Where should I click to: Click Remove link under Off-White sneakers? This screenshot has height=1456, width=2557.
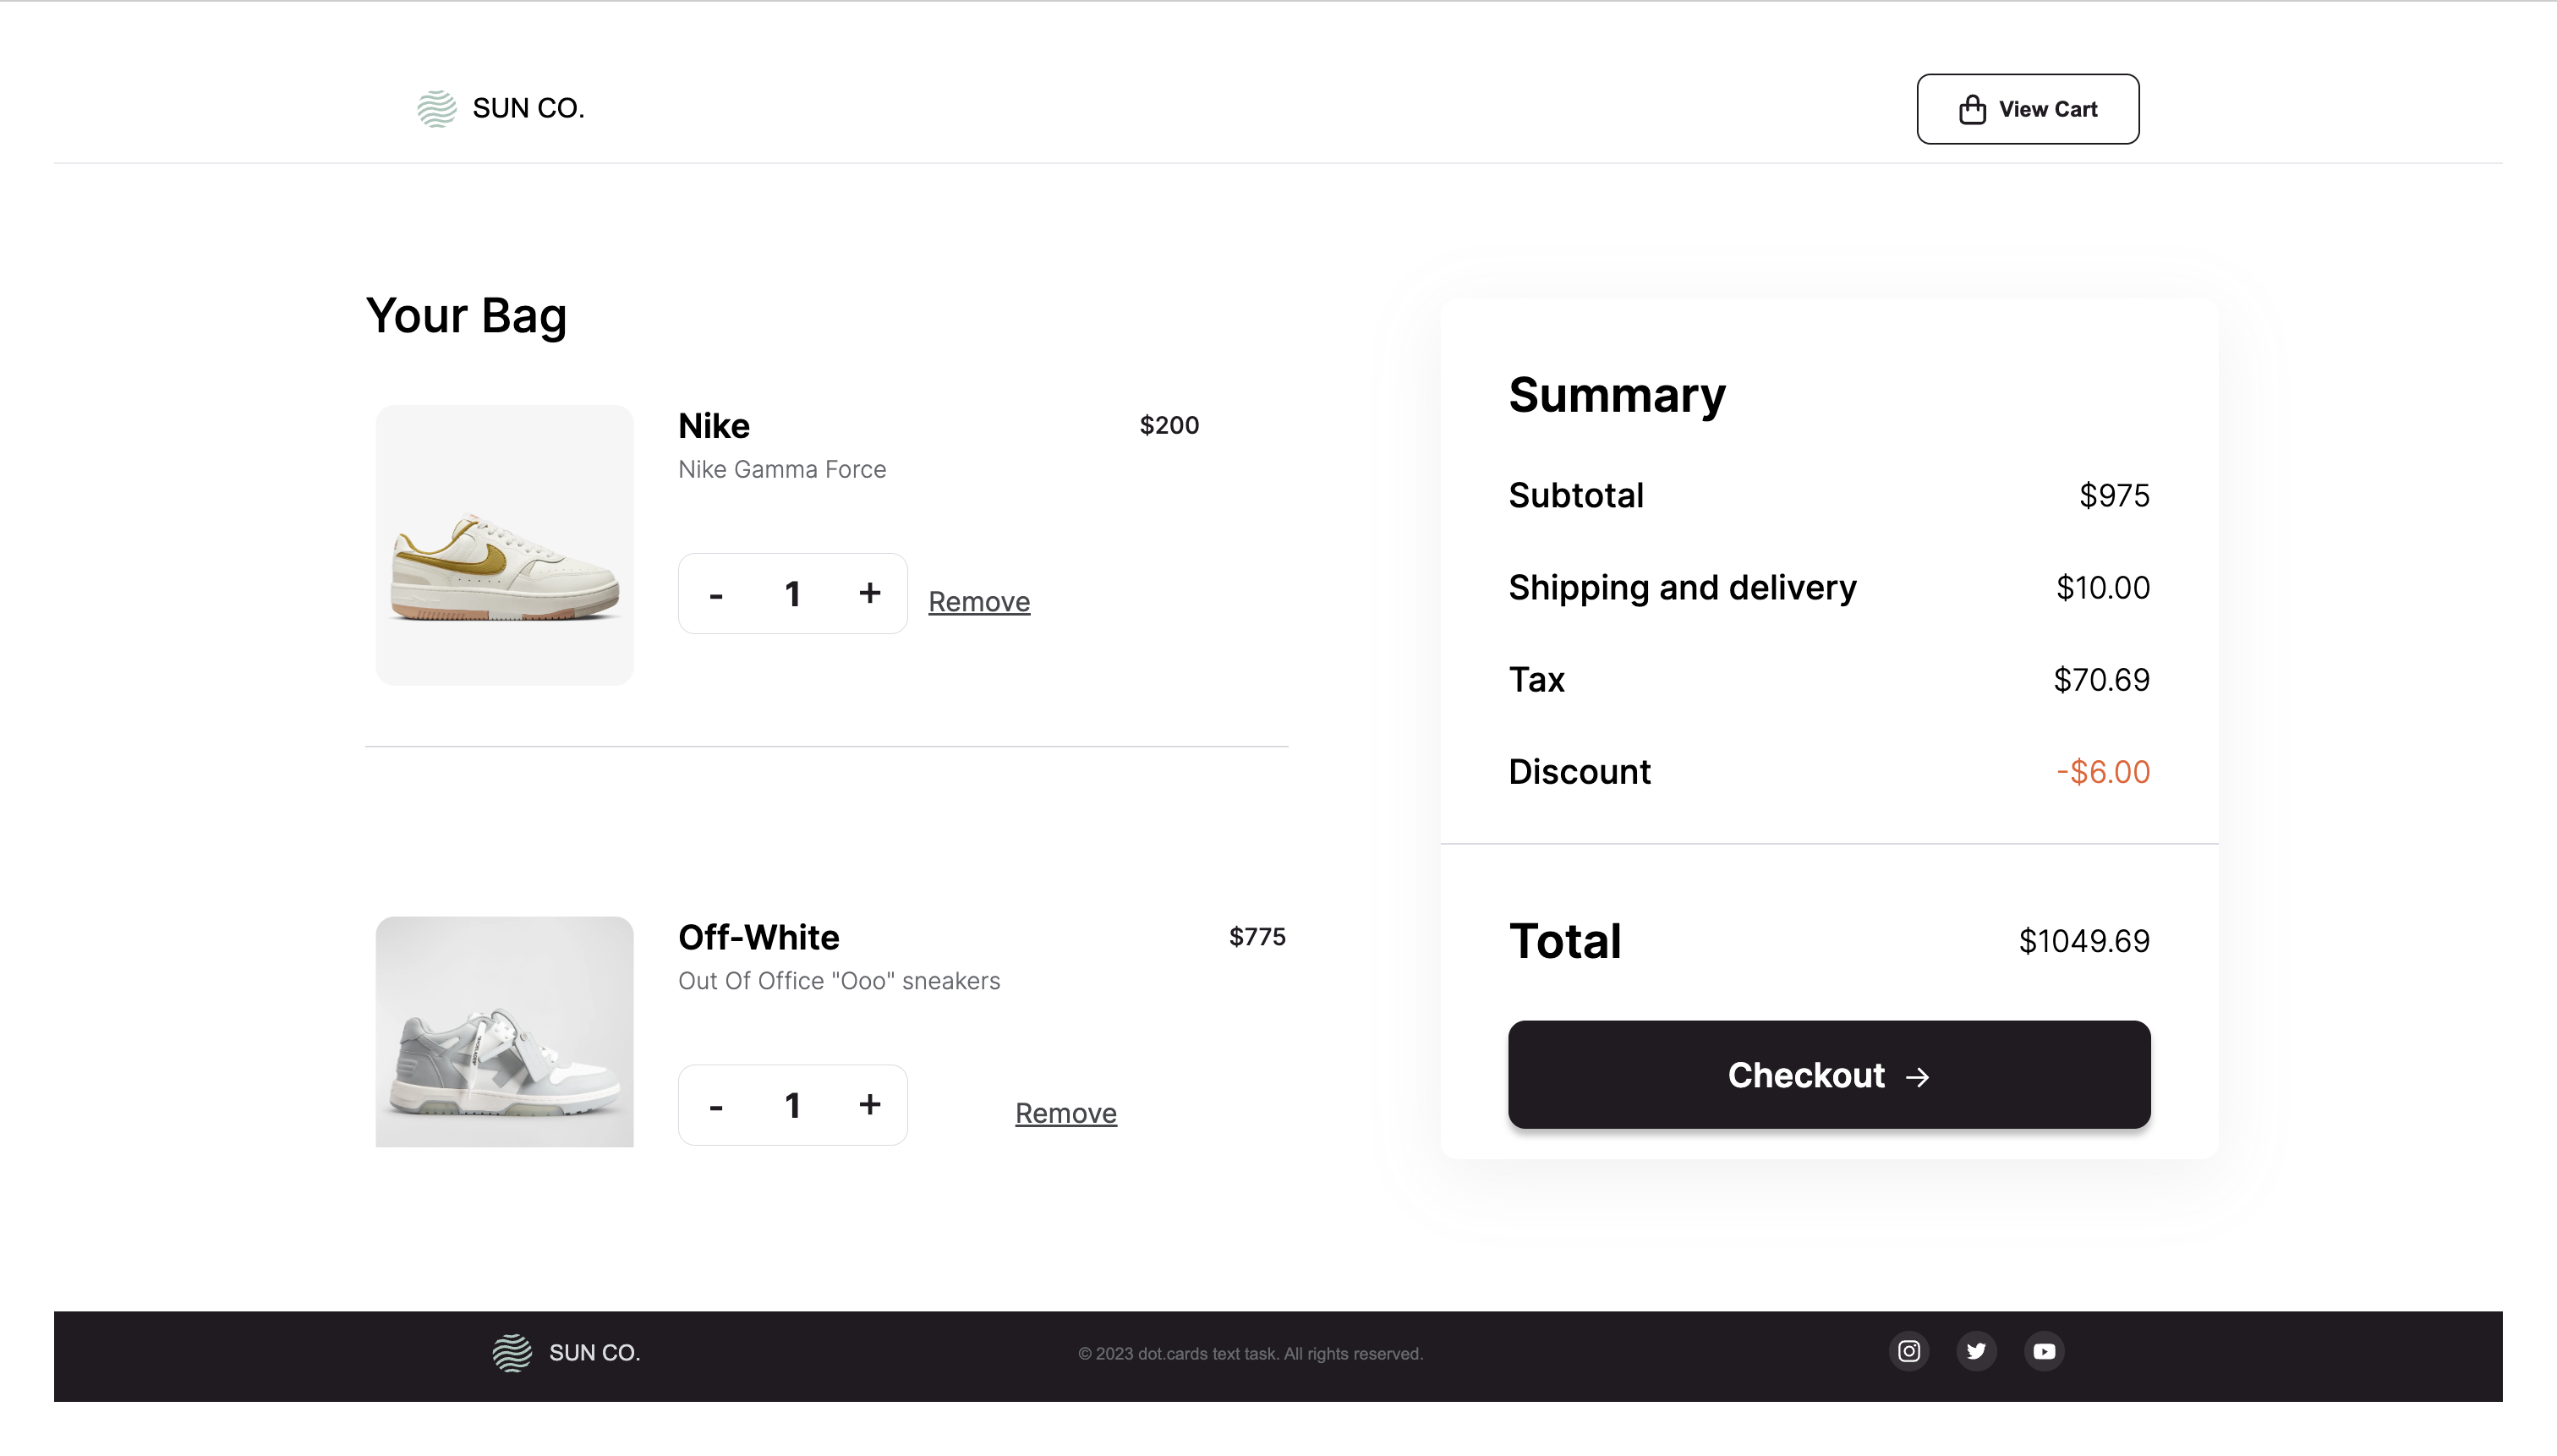(x=1066, y=1112)
